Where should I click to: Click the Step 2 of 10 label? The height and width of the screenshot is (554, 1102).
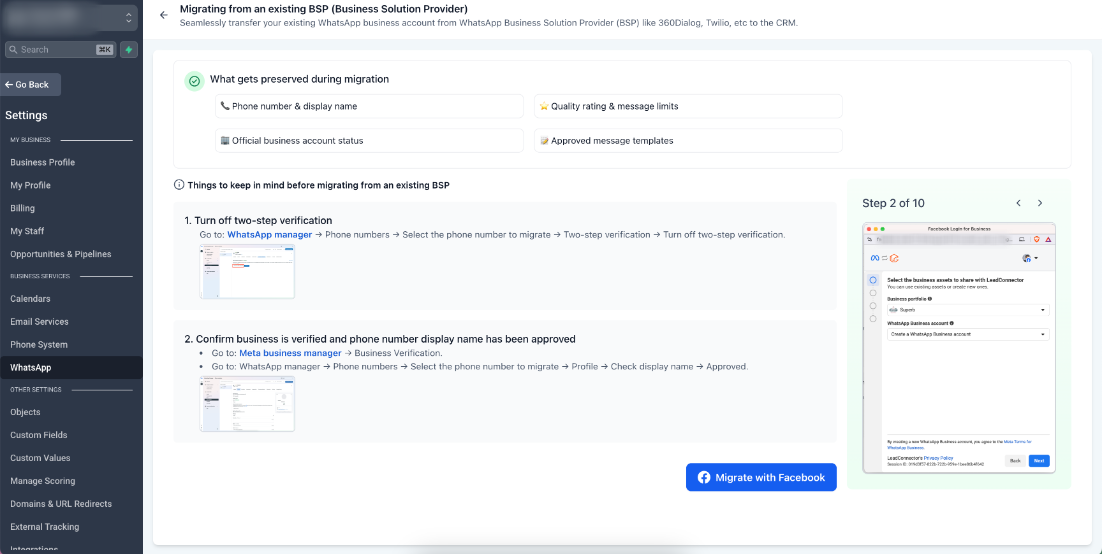pyautogui.click(x=893, y=203)
